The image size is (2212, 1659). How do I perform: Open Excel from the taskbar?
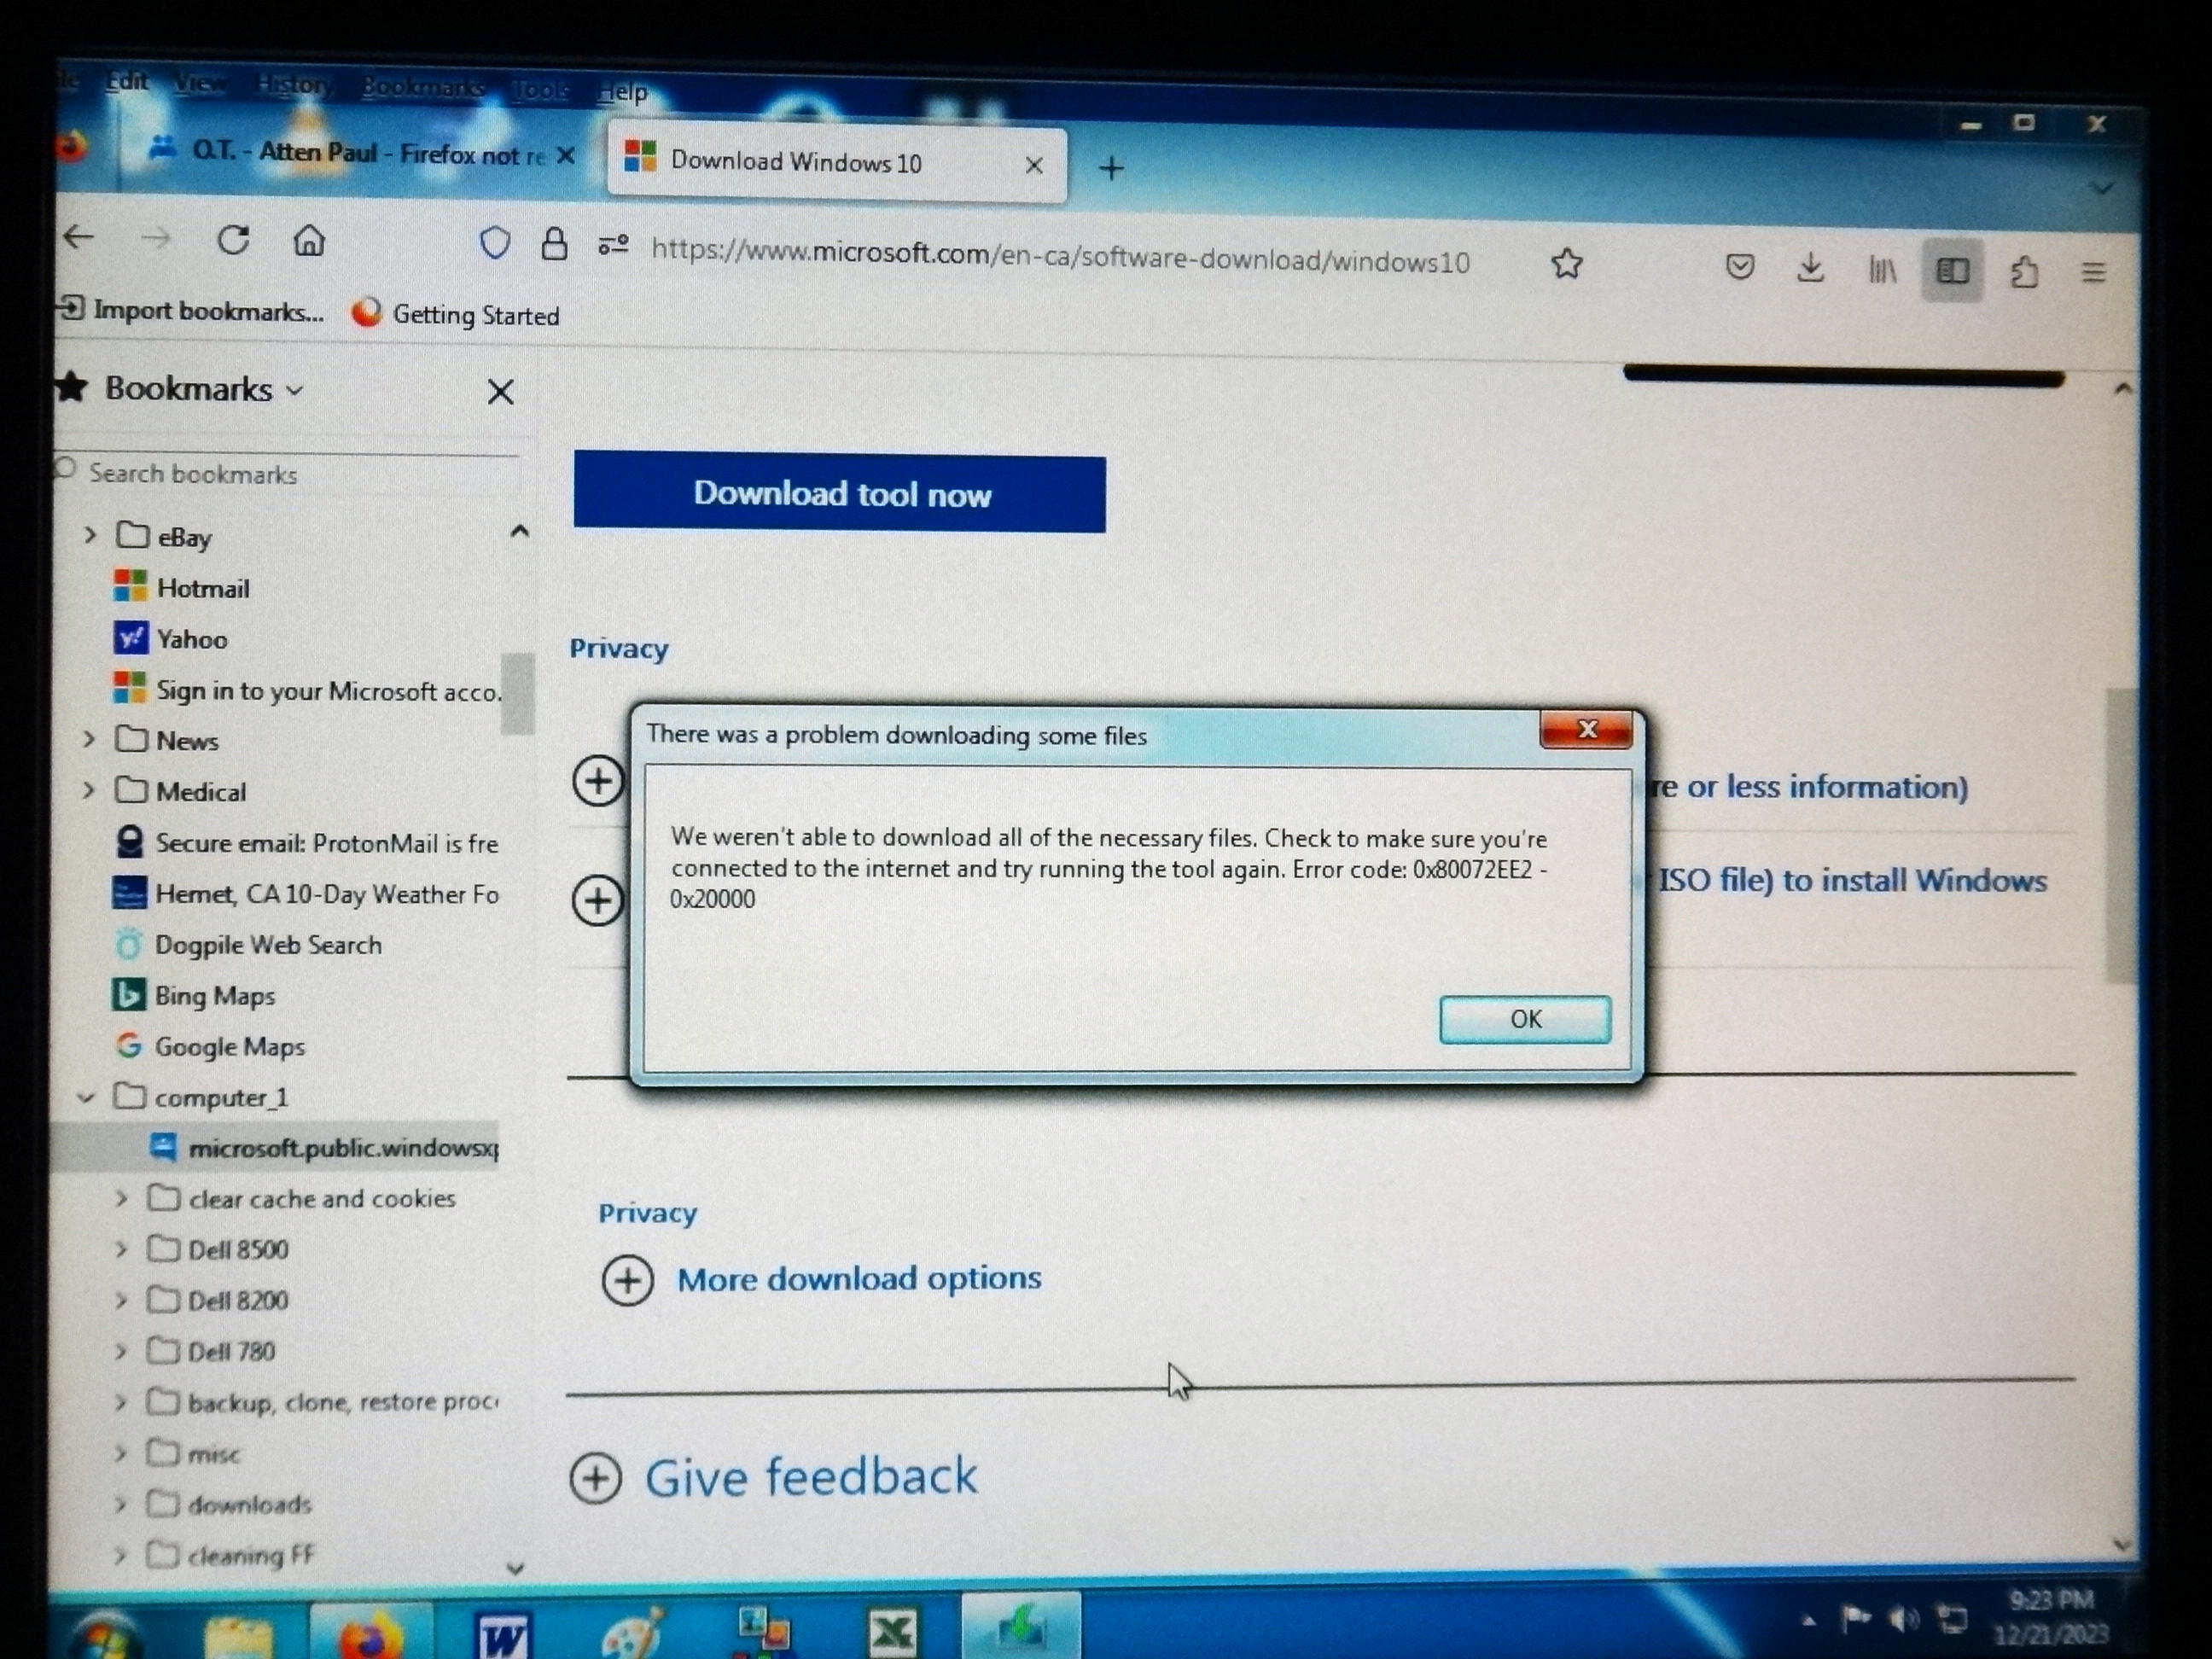coord(891,1632)
